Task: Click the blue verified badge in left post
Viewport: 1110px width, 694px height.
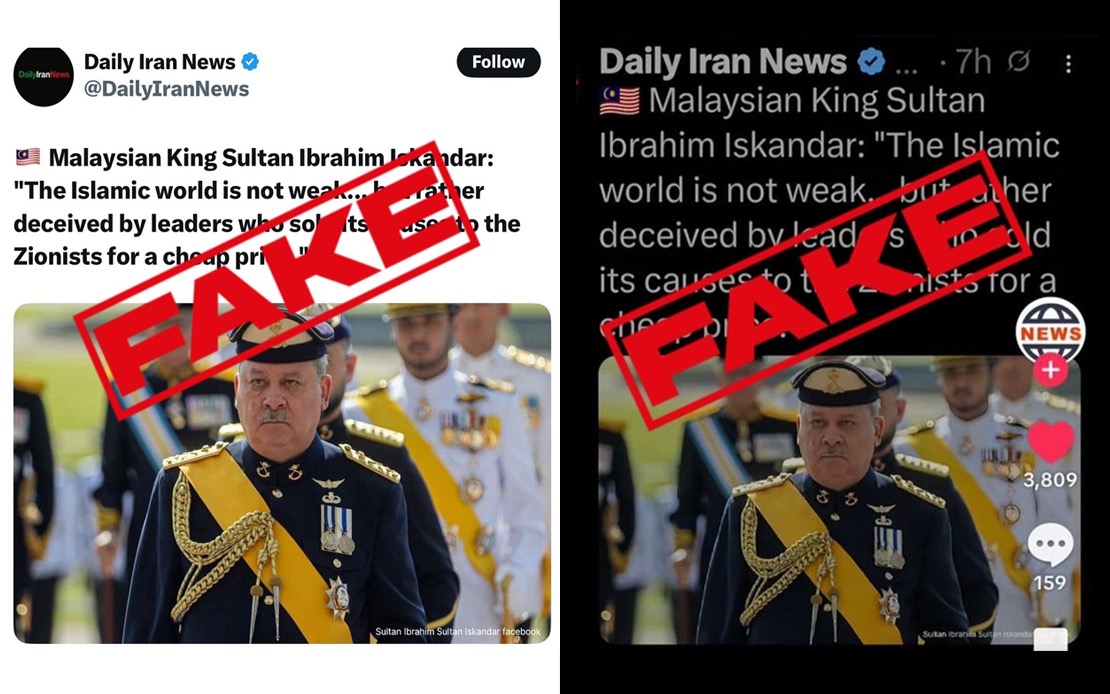Action: (250, 62)
